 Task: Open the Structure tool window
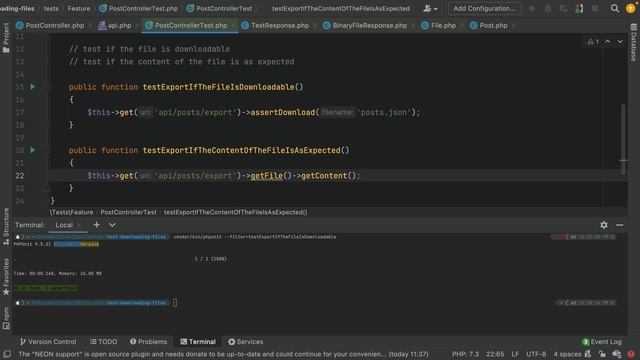click(x=6, y=227)
